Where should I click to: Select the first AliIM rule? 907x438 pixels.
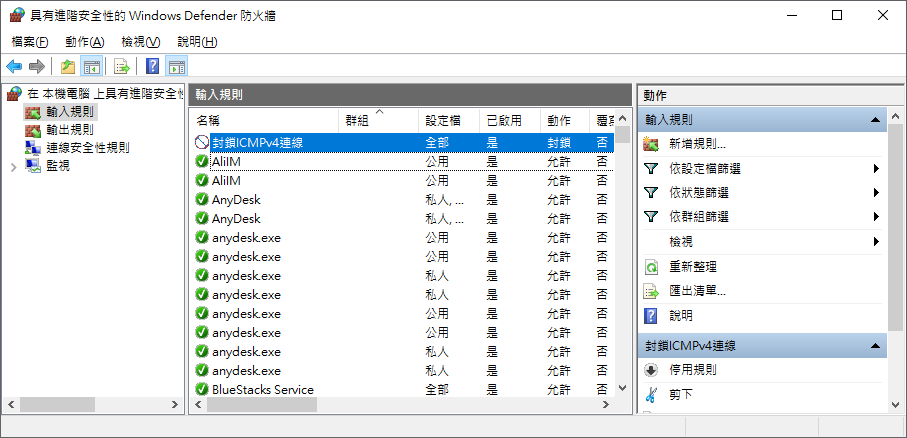(x=403, y=162)
